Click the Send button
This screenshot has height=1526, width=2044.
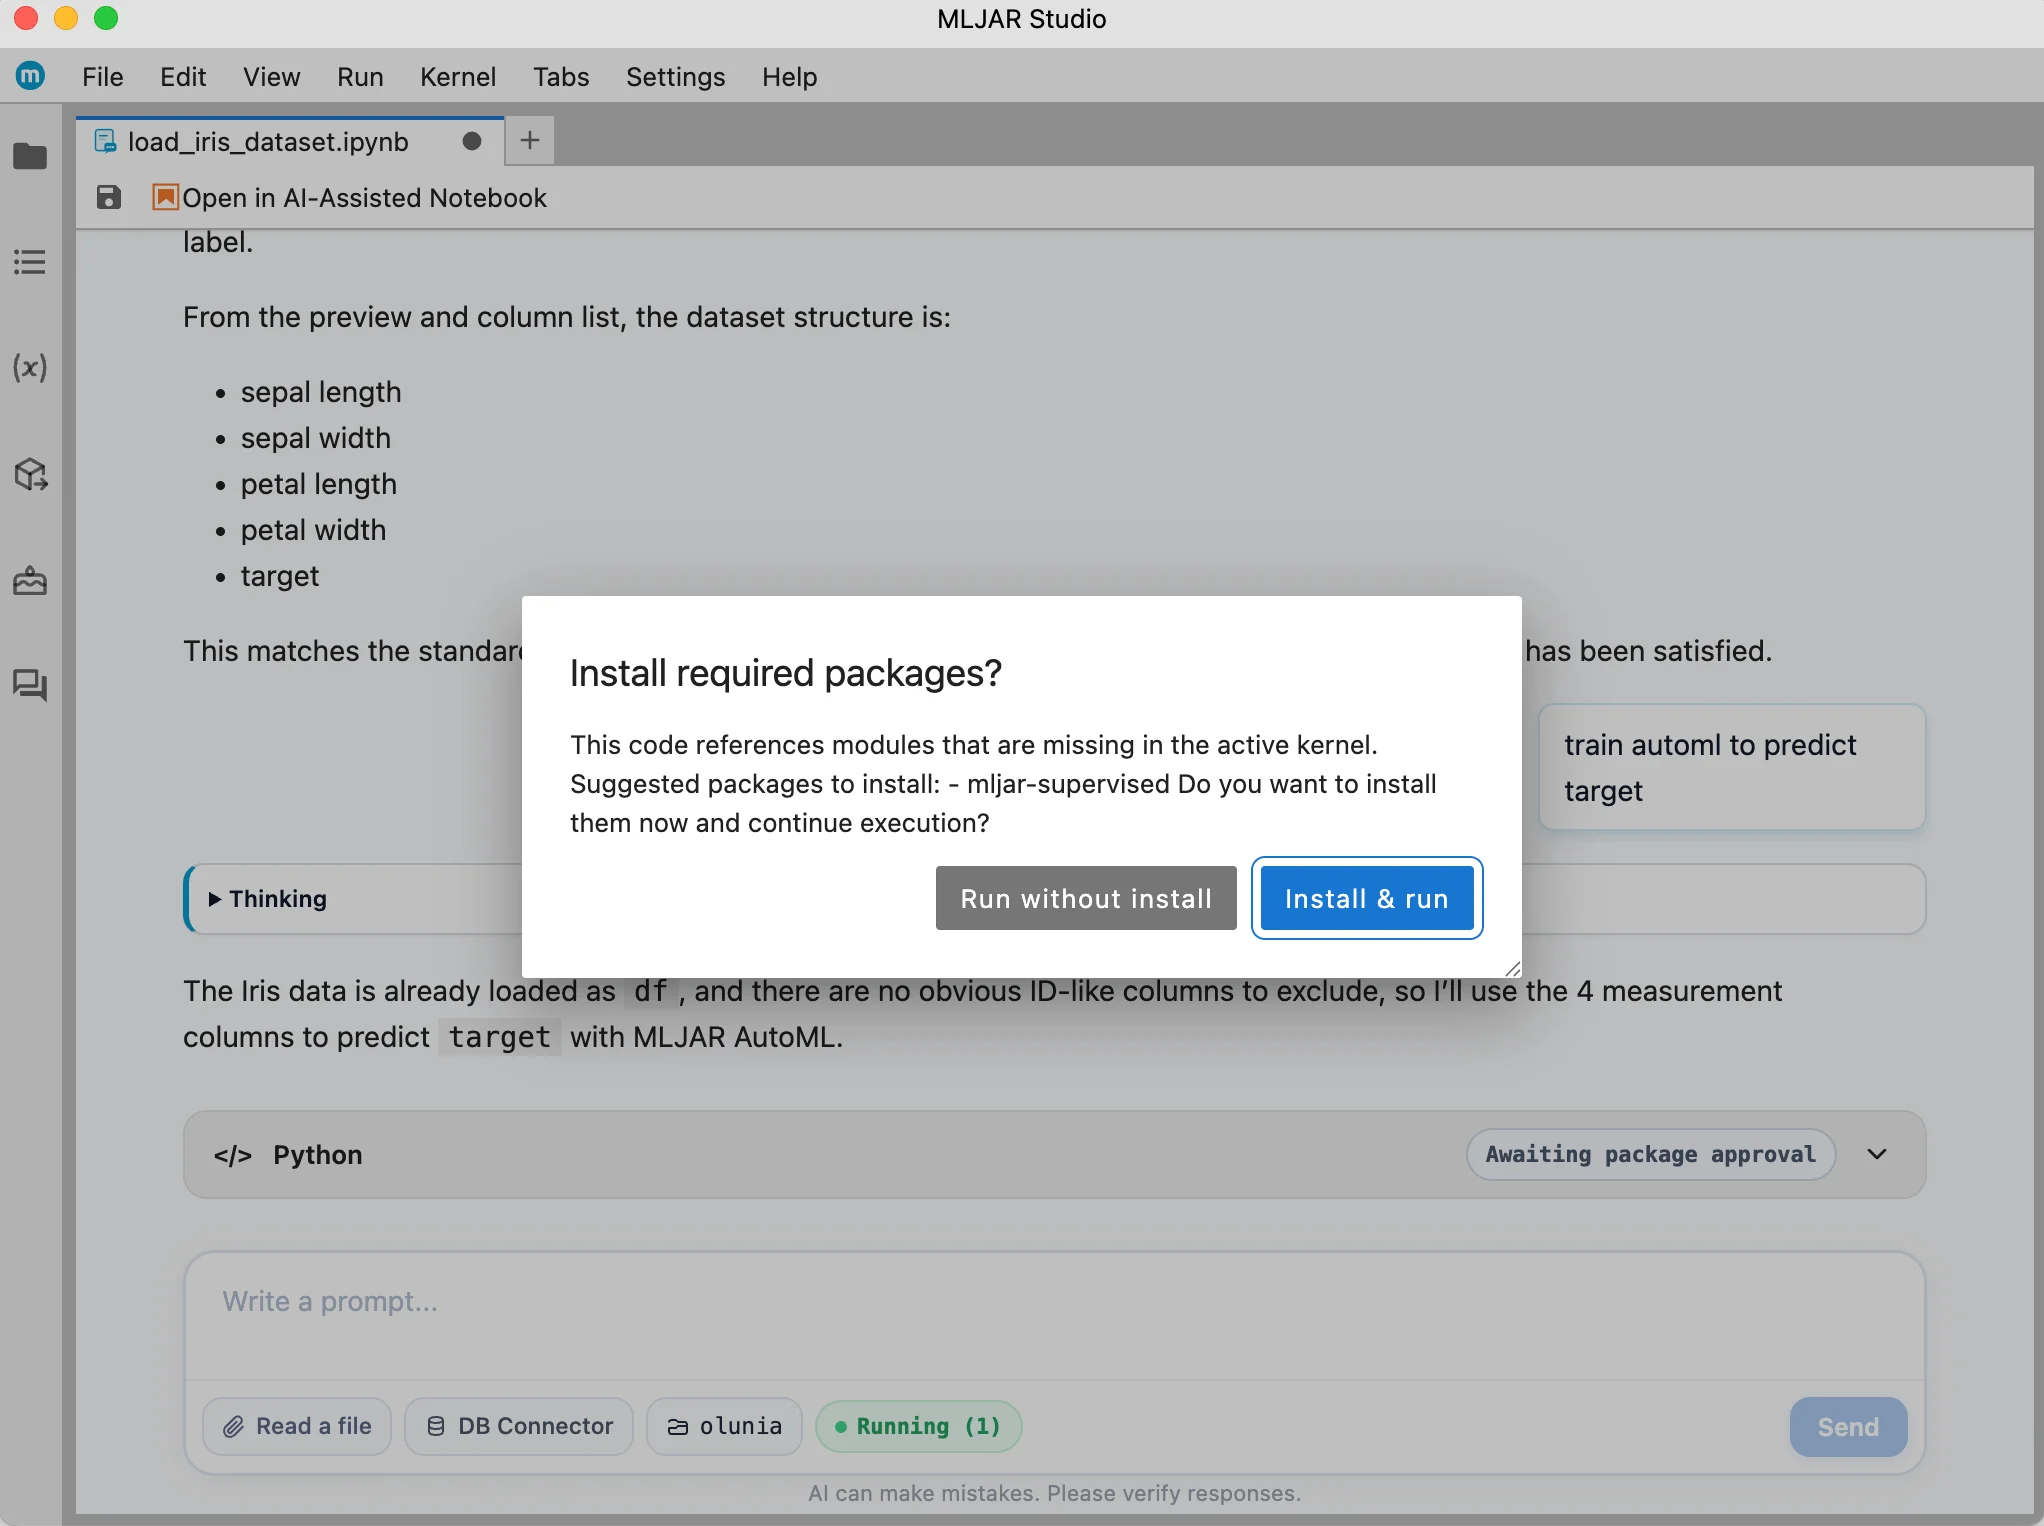1848,1427
